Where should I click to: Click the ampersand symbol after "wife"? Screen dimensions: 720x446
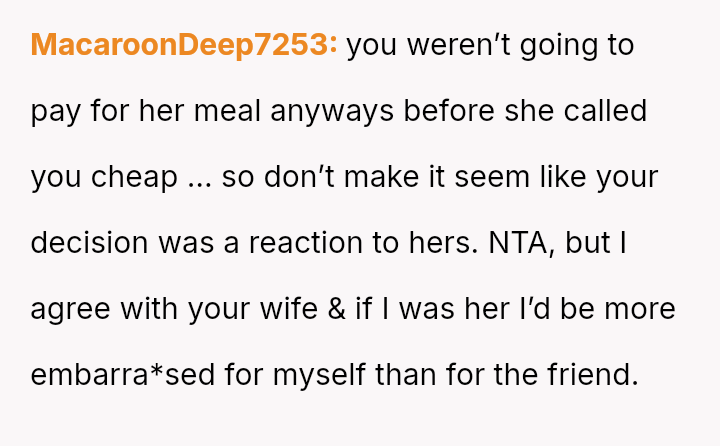point(335,310)
